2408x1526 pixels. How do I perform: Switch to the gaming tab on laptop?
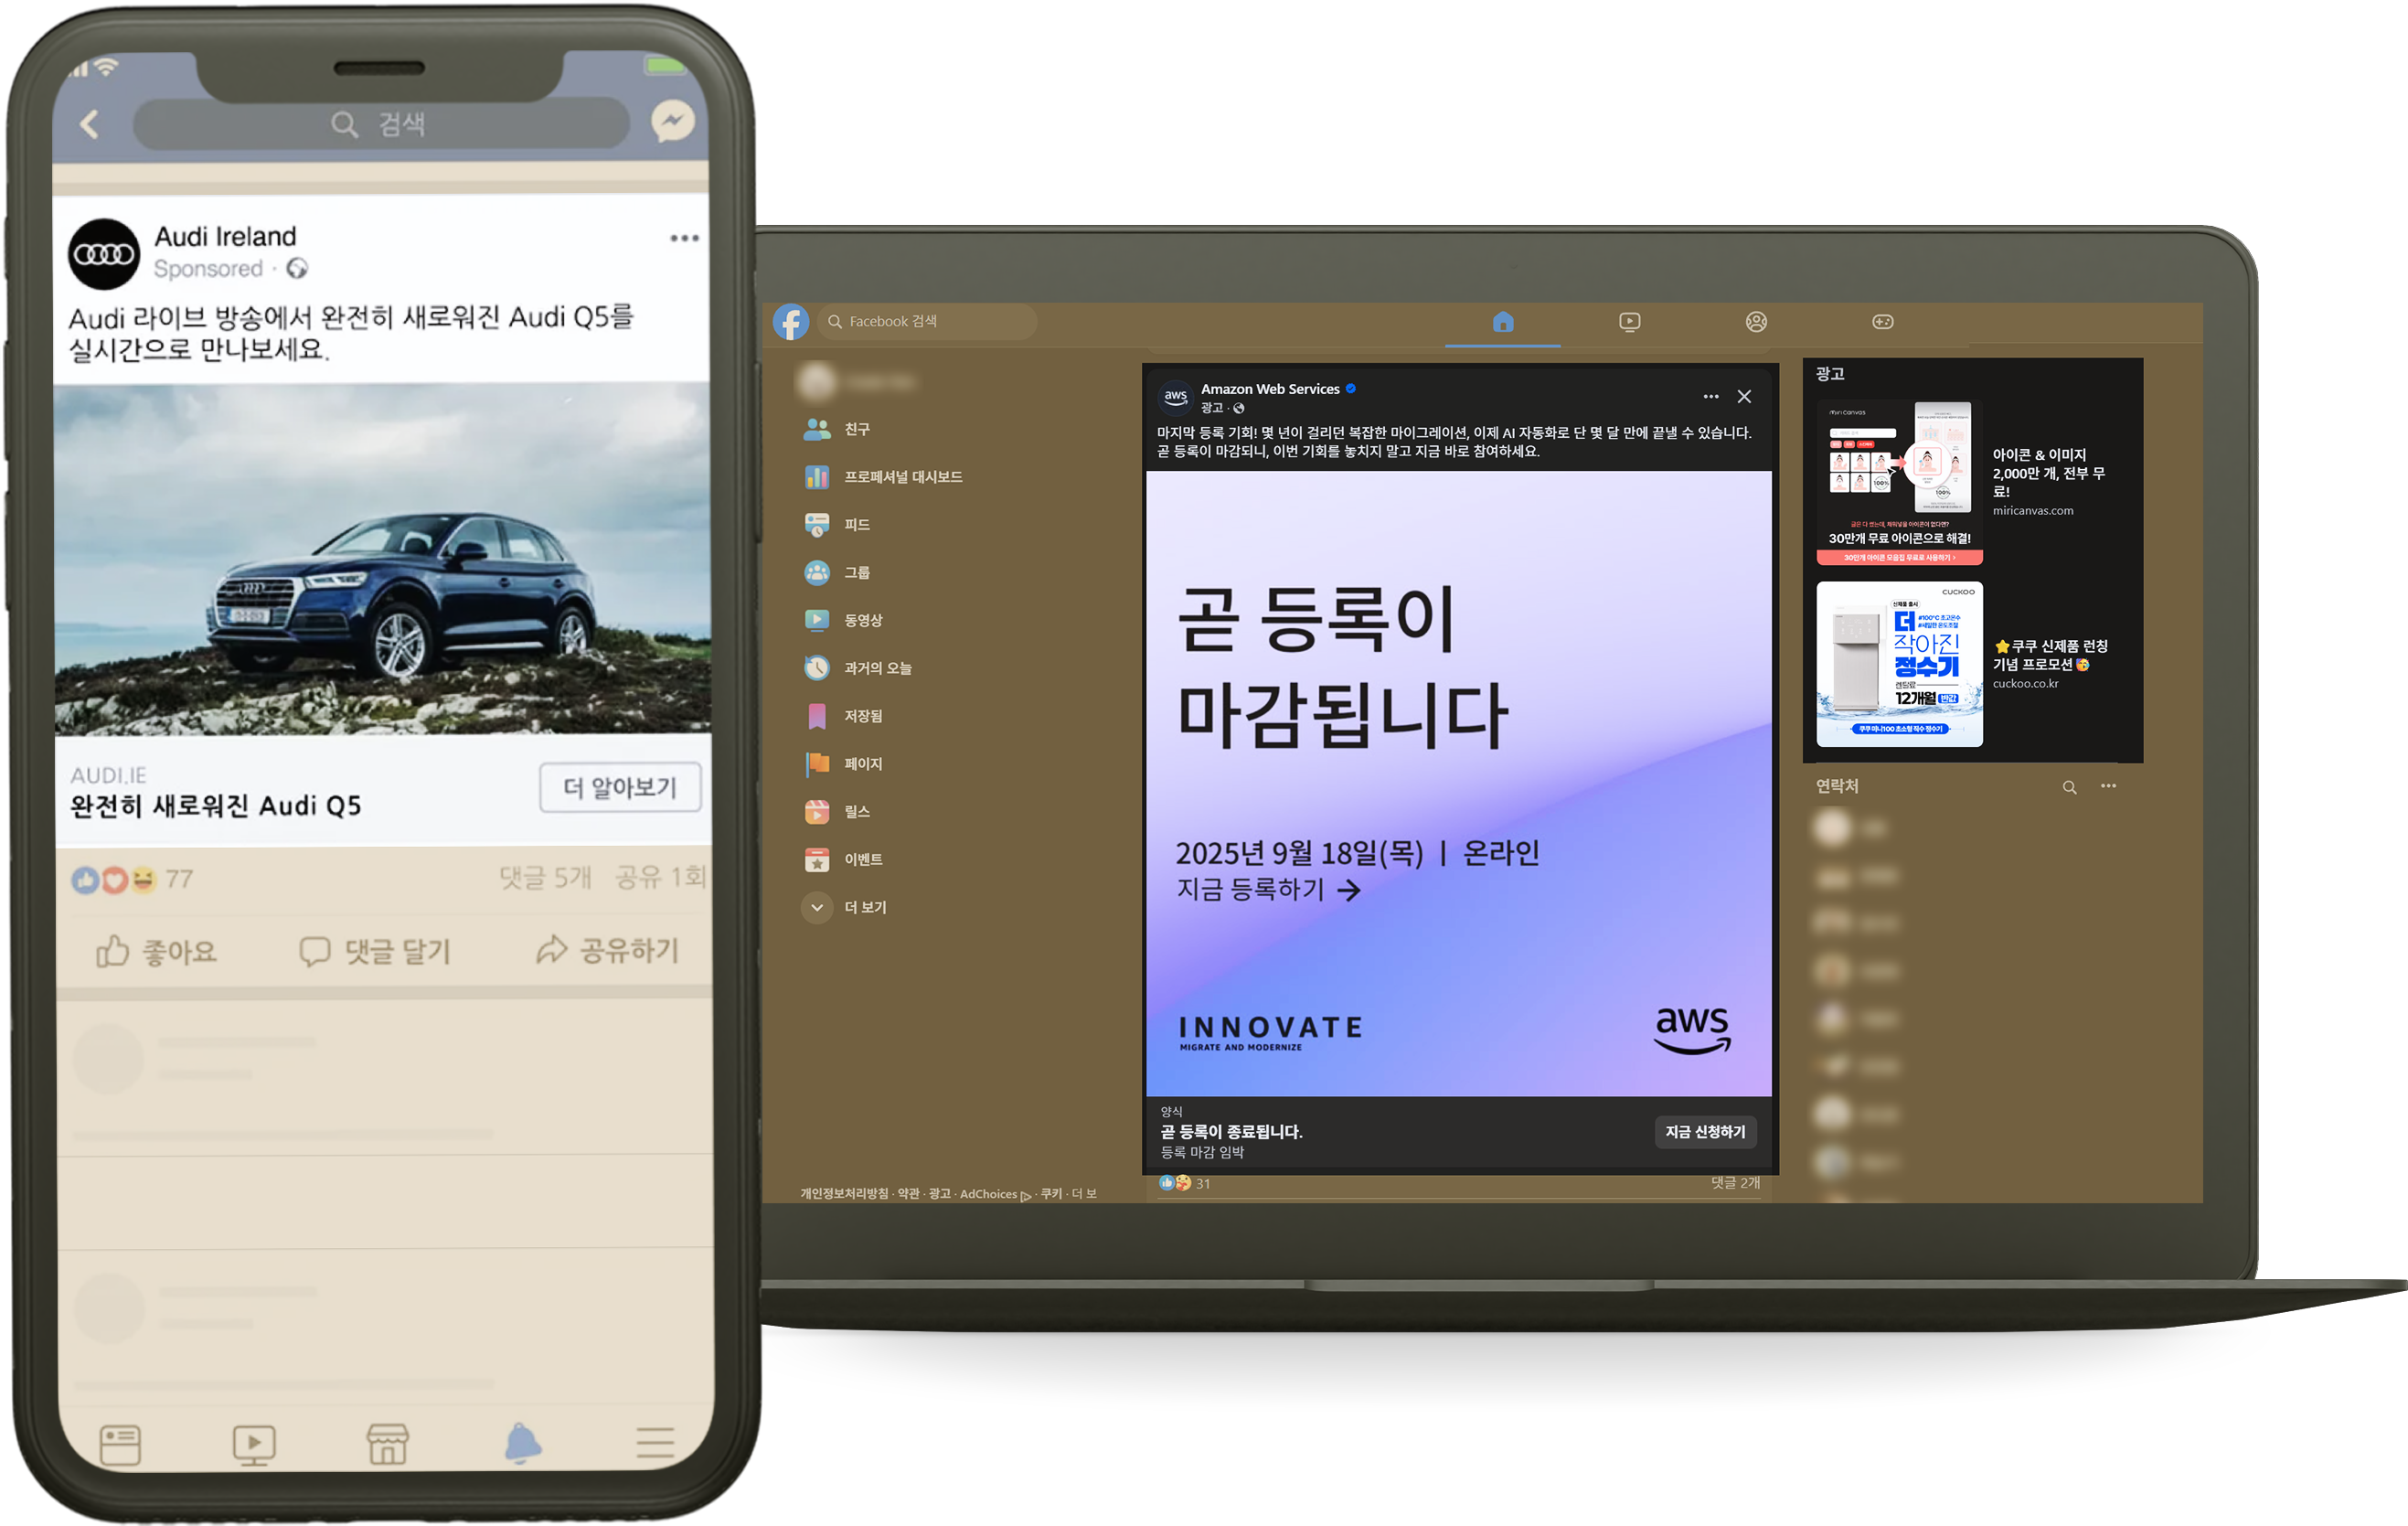pyautogui.click(x=1882, y=322)
